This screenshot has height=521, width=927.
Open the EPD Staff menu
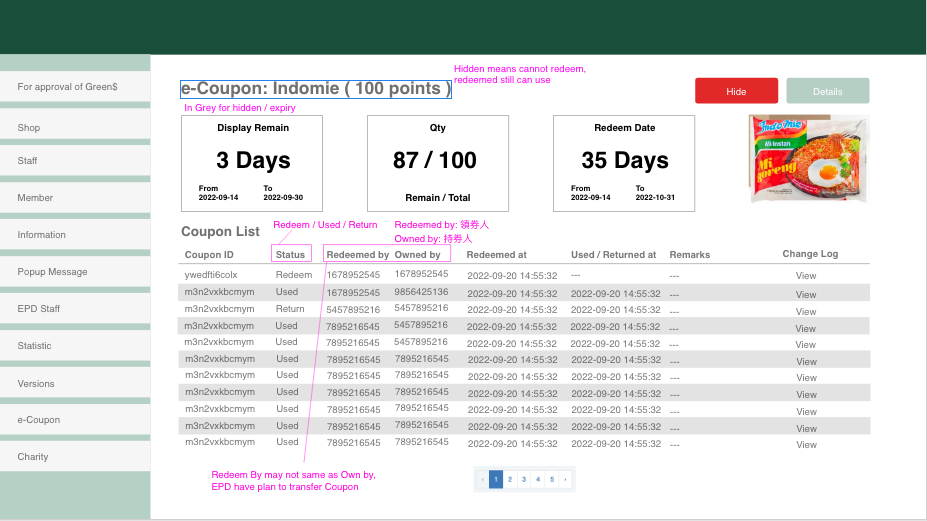pos(75,309)
